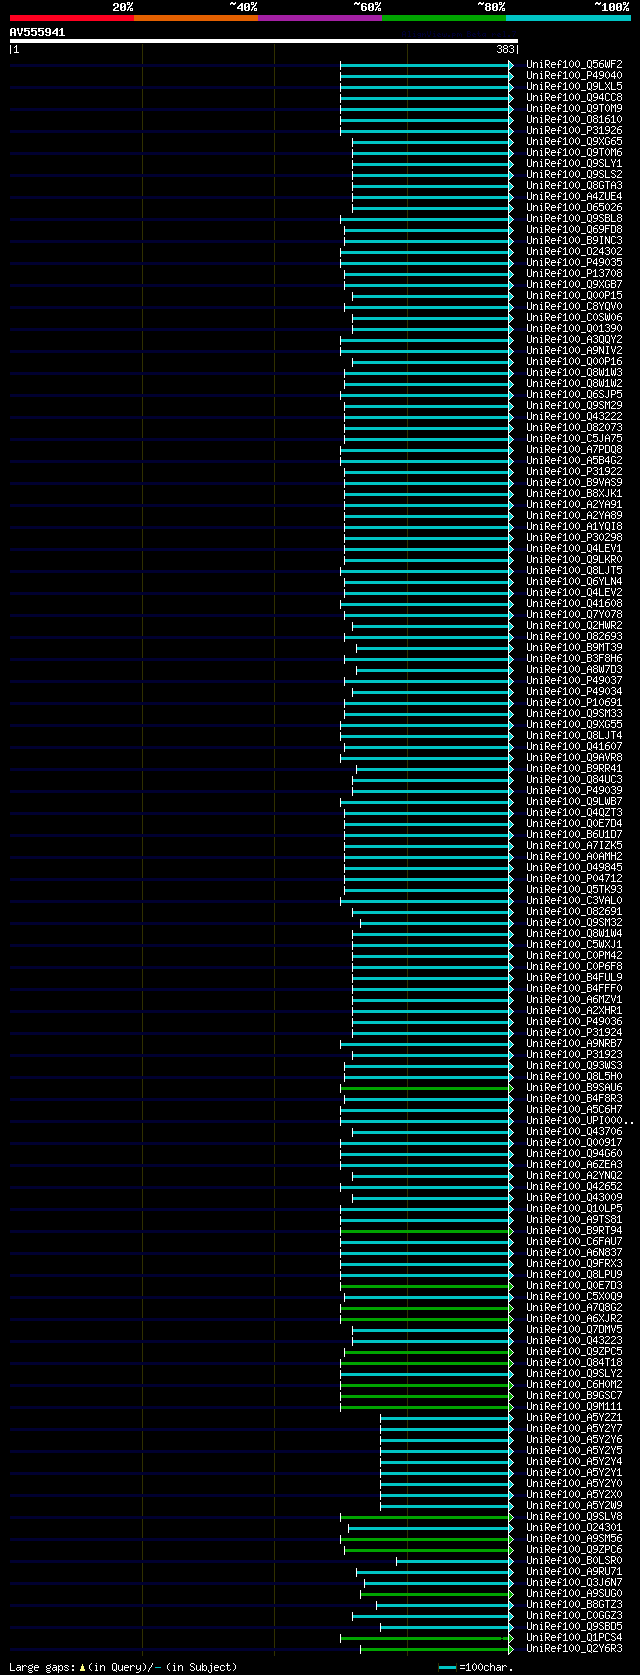
Task: Click label UniRef100_Q84UC3
Action: click(x=574, y=779)
